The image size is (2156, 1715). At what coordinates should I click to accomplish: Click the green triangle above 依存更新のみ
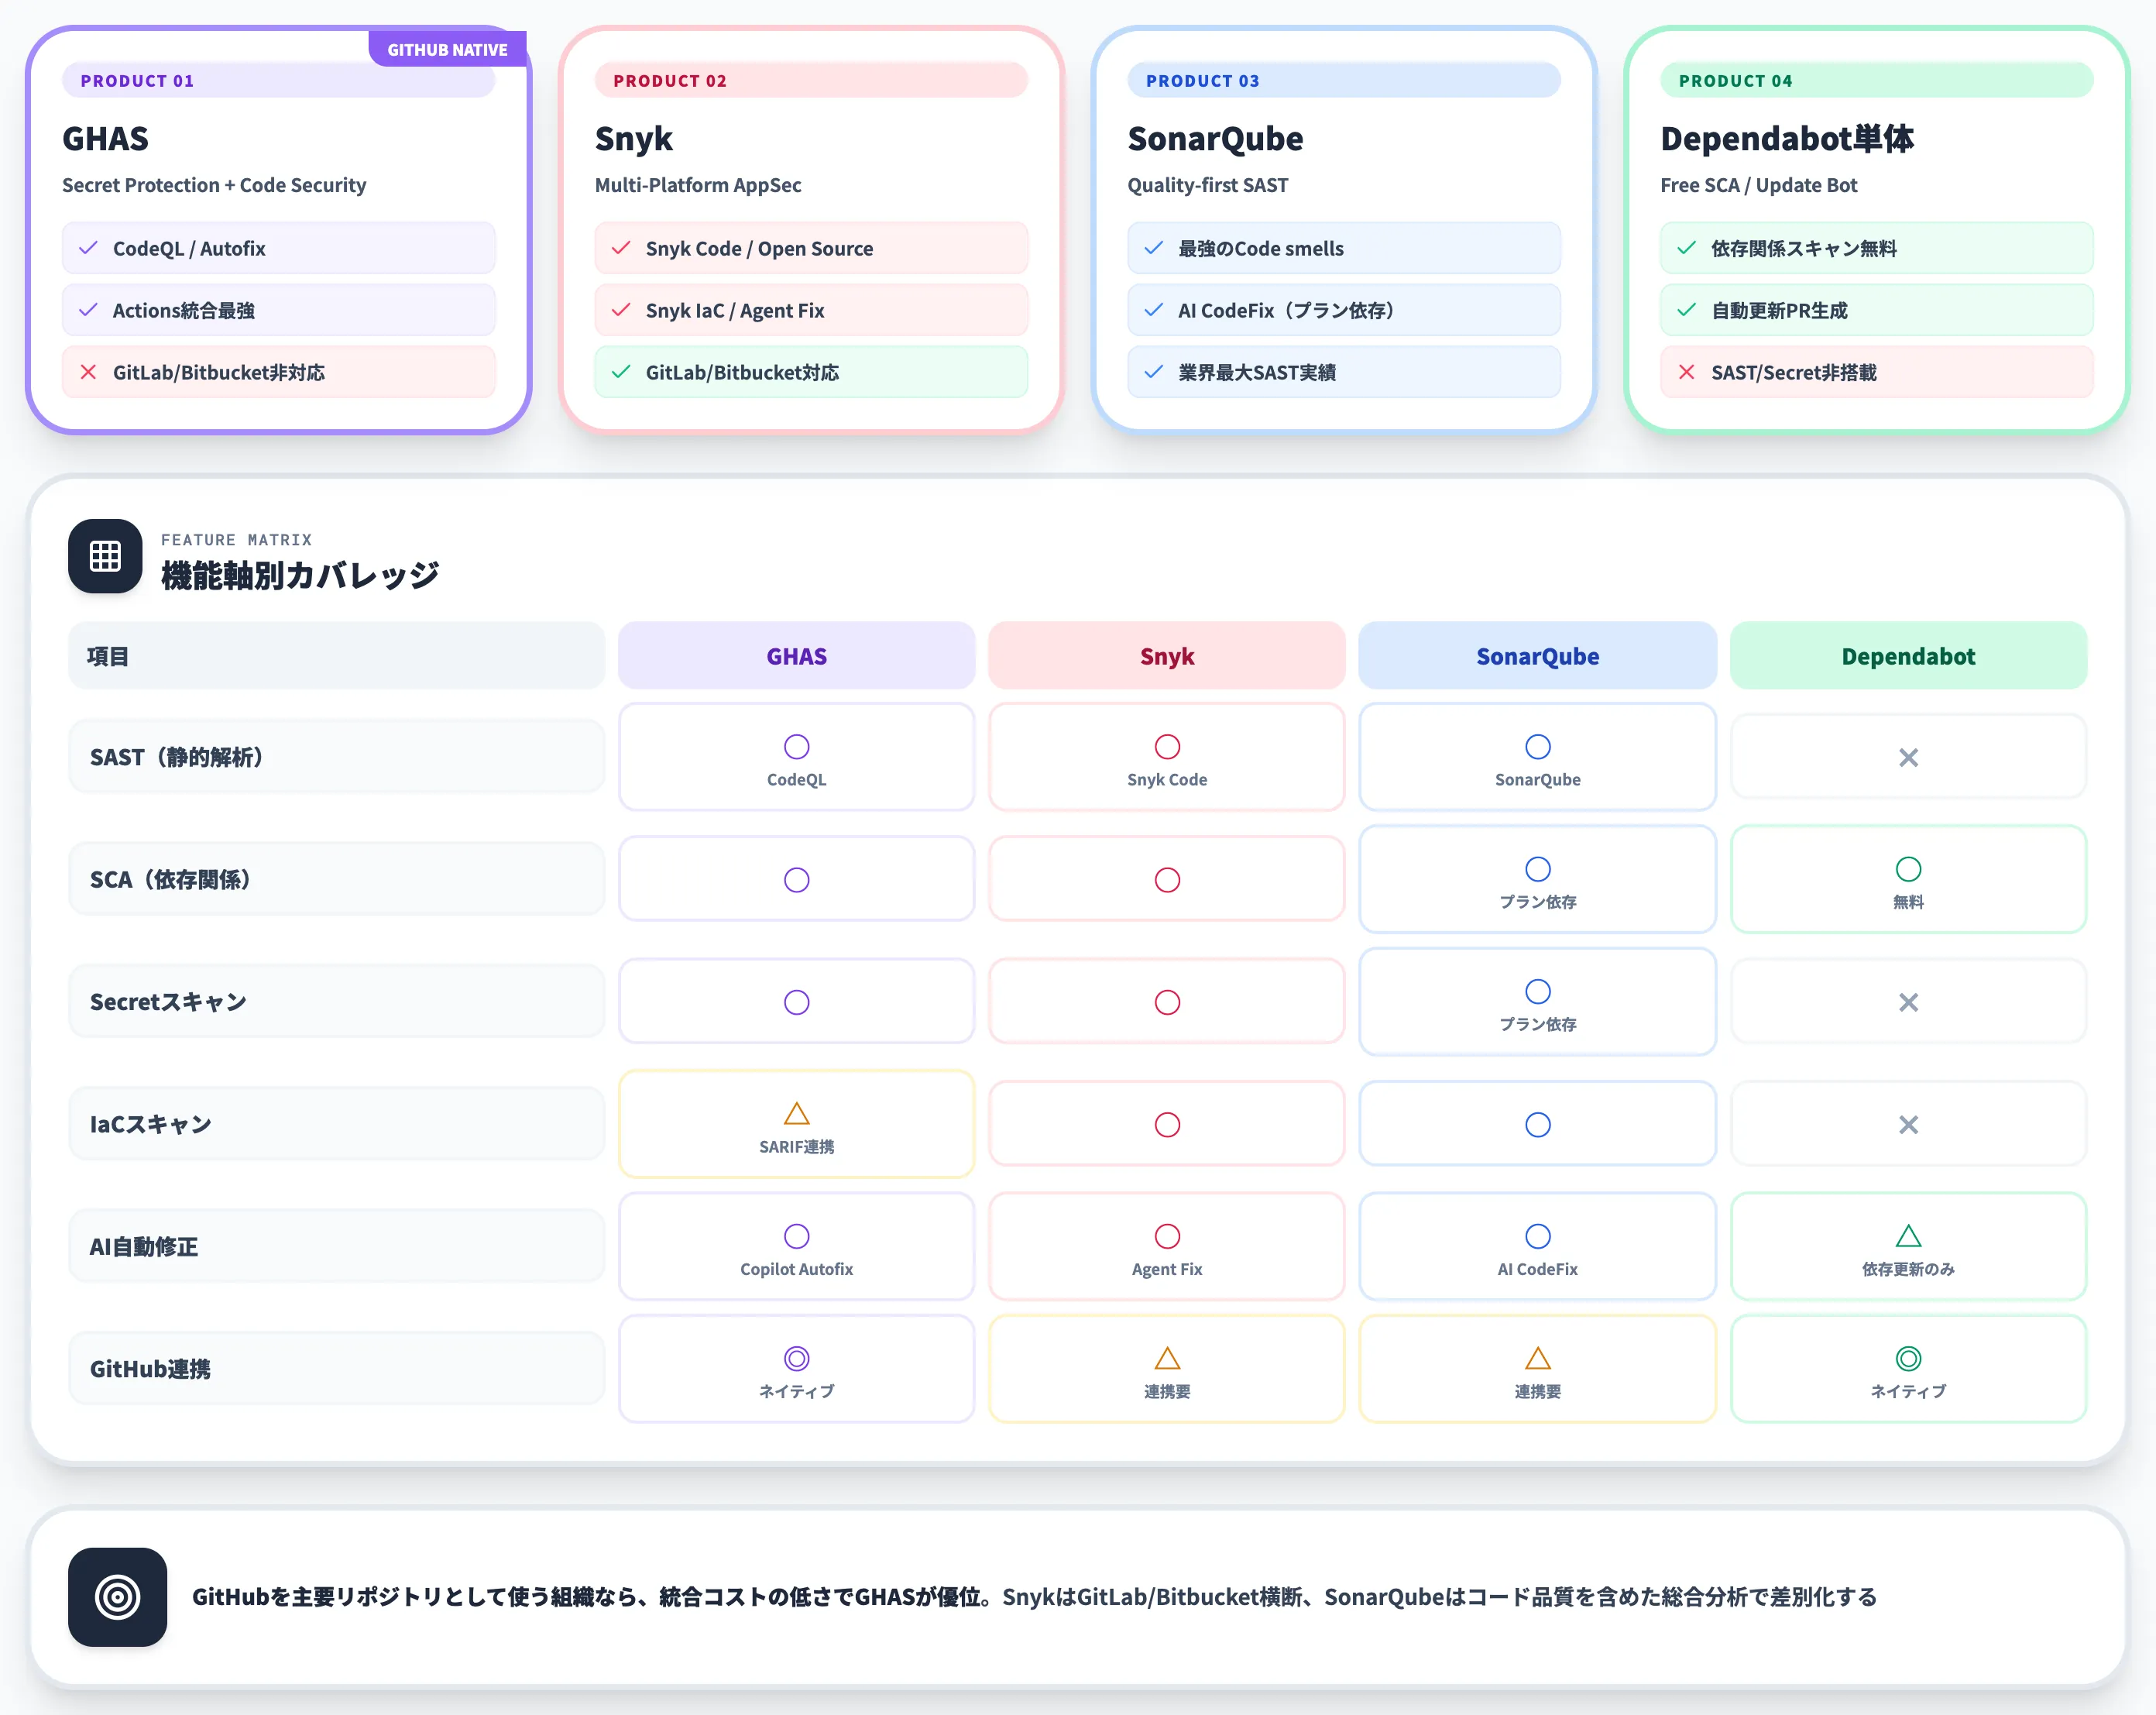[x=1908, y=1236]
